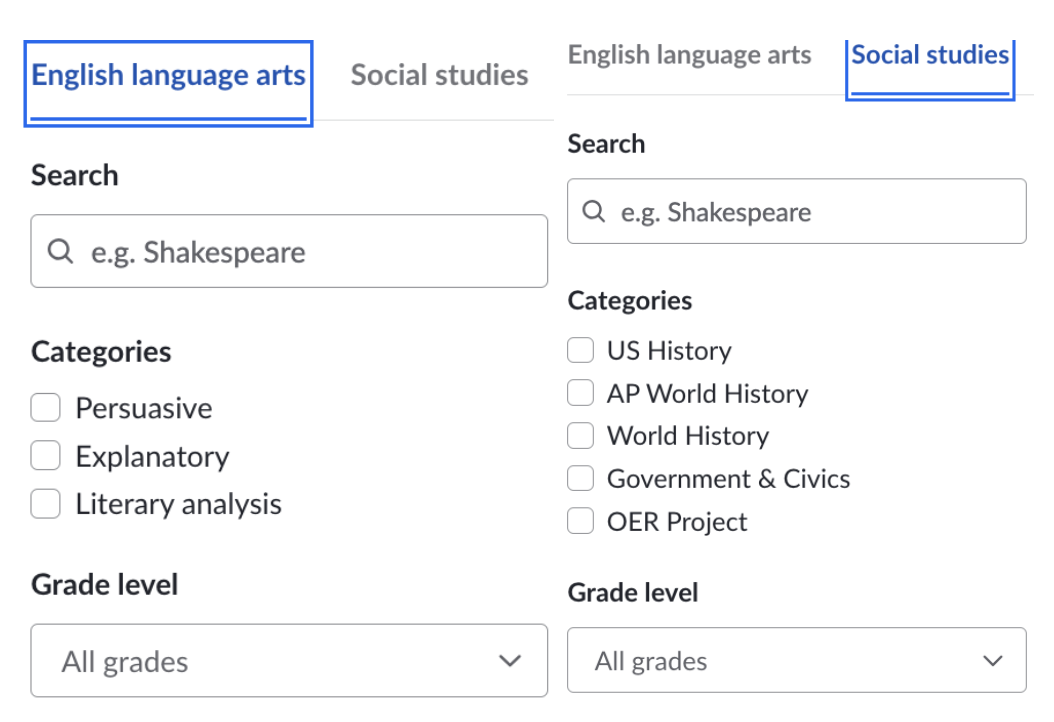Image resolution: width=1054 pixels, height=722 pixels.
Task: Open the Social studies tab on the right panel
Action: pyautogui.click(x=929, y=55)
